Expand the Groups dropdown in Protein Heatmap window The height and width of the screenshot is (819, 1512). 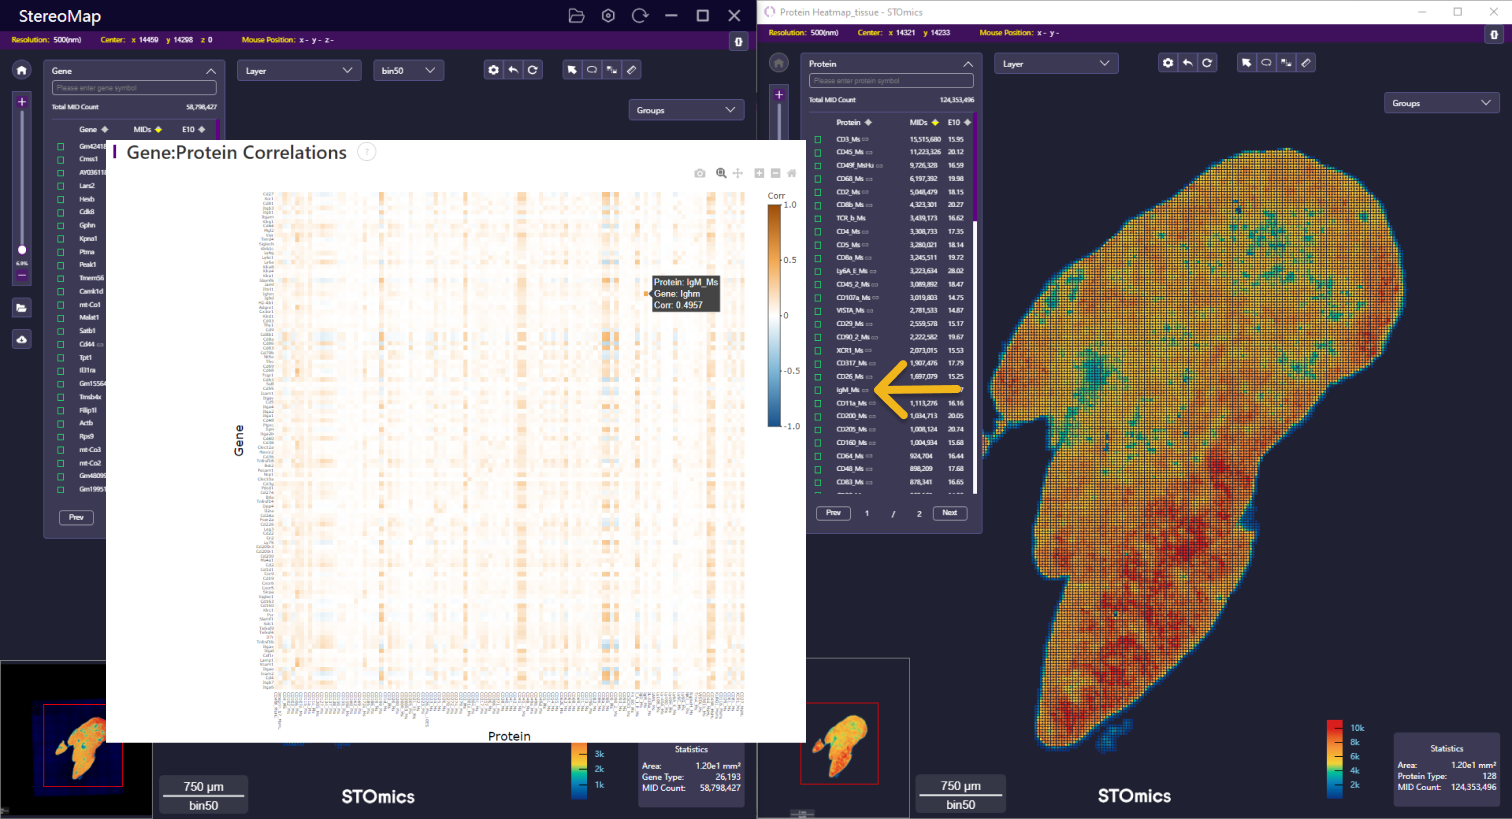click(1441, 103)
